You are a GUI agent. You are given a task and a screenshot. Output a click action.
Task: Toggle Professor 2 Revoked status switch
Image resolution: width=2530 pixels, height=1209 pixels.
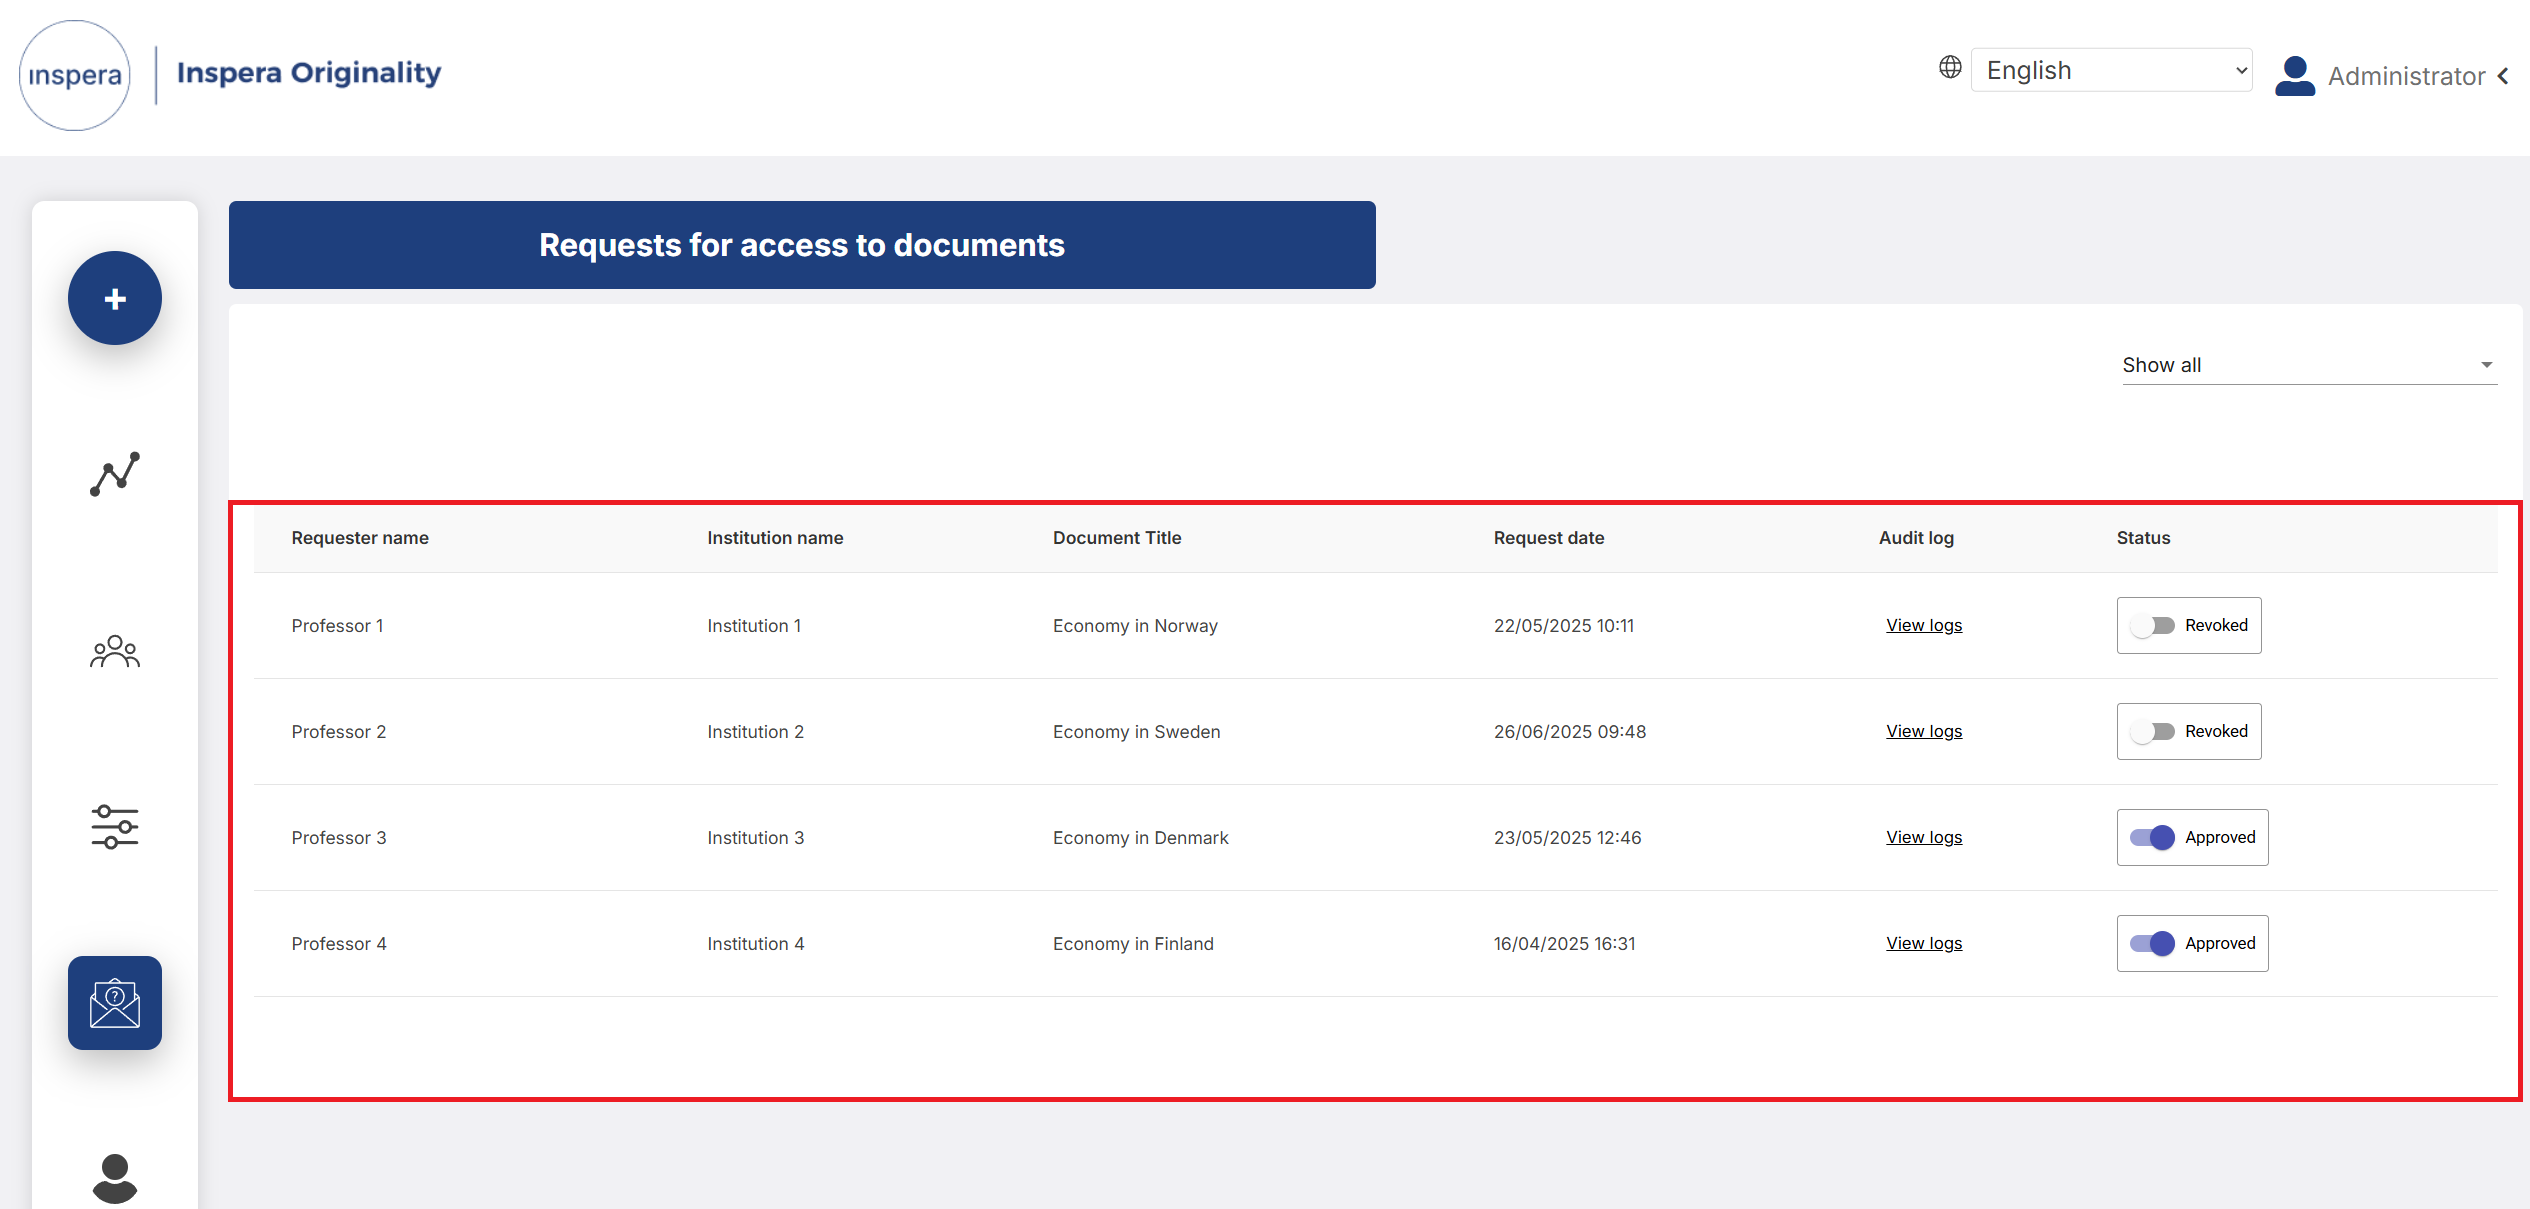tap(2152, 731)
